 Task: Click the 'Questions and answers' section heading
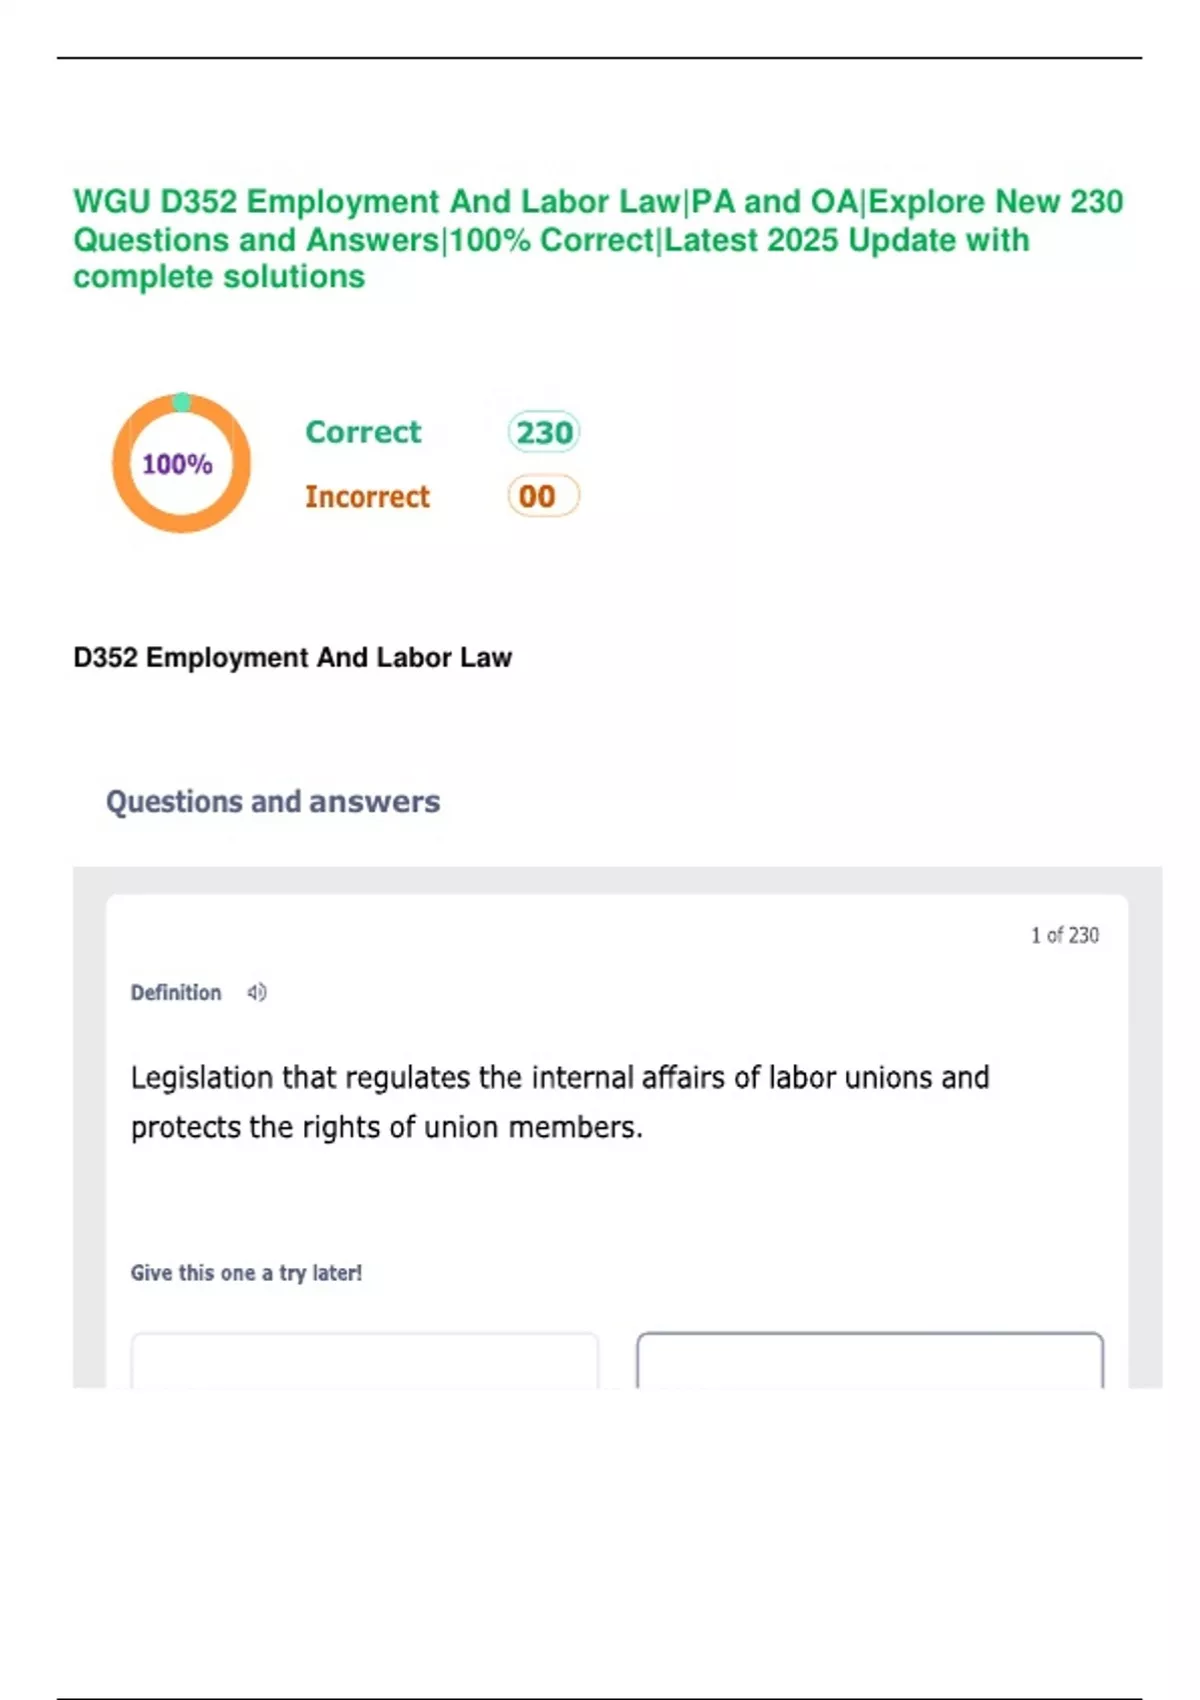coord(273,802)
